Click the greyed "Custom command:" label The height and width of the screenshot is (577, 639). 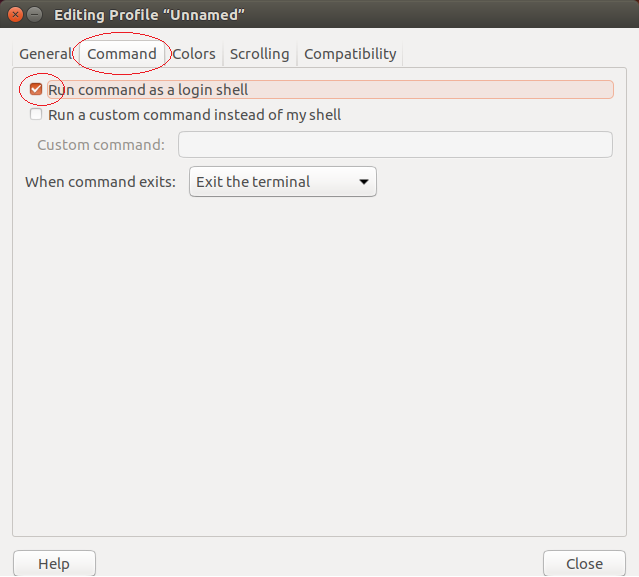click(101, 145)
